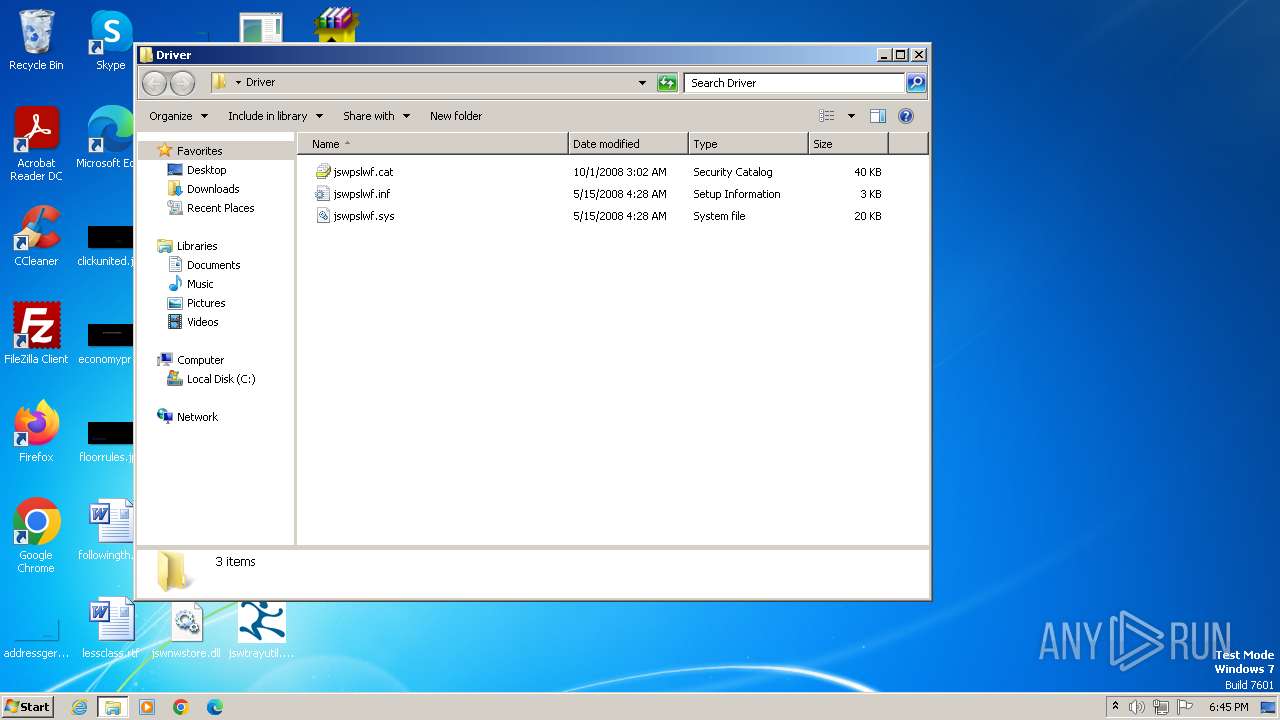Toggle the preview pane button
Image resolution: width=1280 pixels, height=720 pixels.
pos(878,116)
